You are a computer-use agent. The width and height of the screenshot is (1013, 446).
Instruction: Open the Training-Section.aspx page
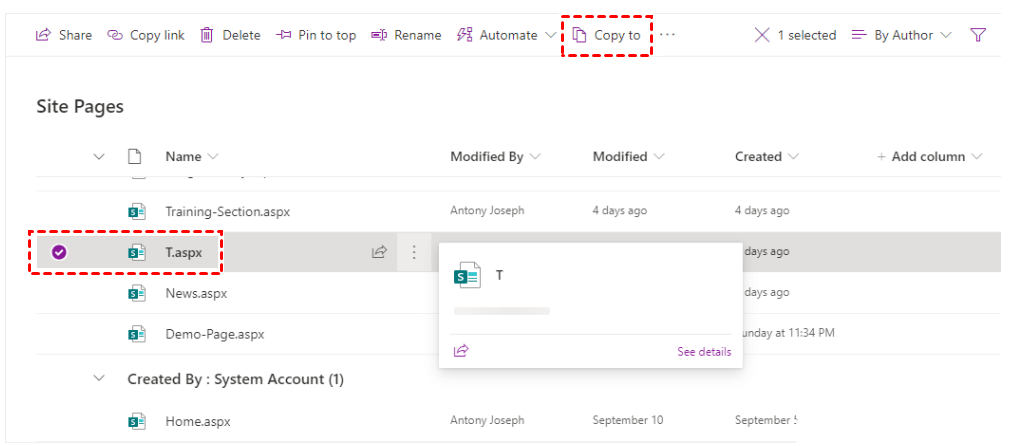pos(227,212)
